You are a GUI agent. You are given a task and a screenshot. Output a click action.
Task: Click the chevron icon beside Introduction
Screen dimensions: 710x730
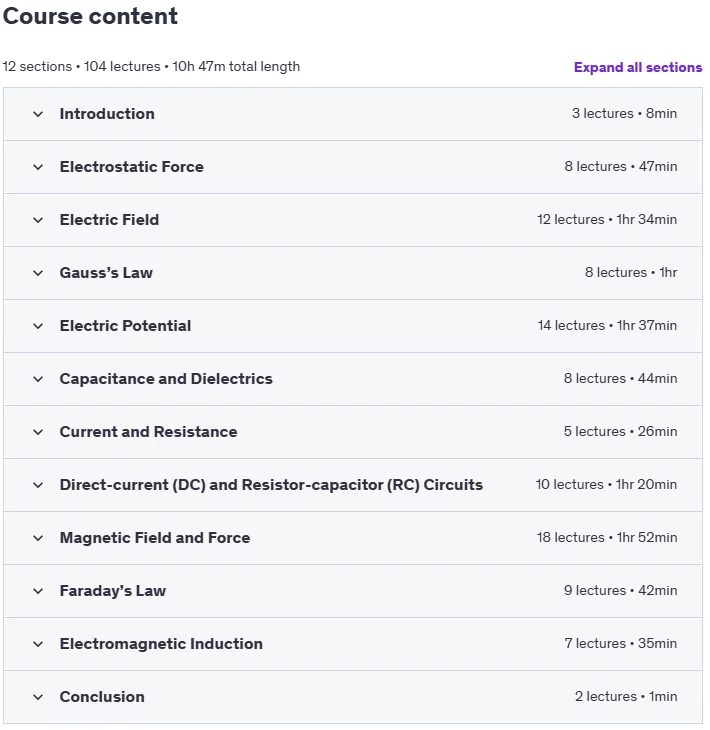(38, 114)
